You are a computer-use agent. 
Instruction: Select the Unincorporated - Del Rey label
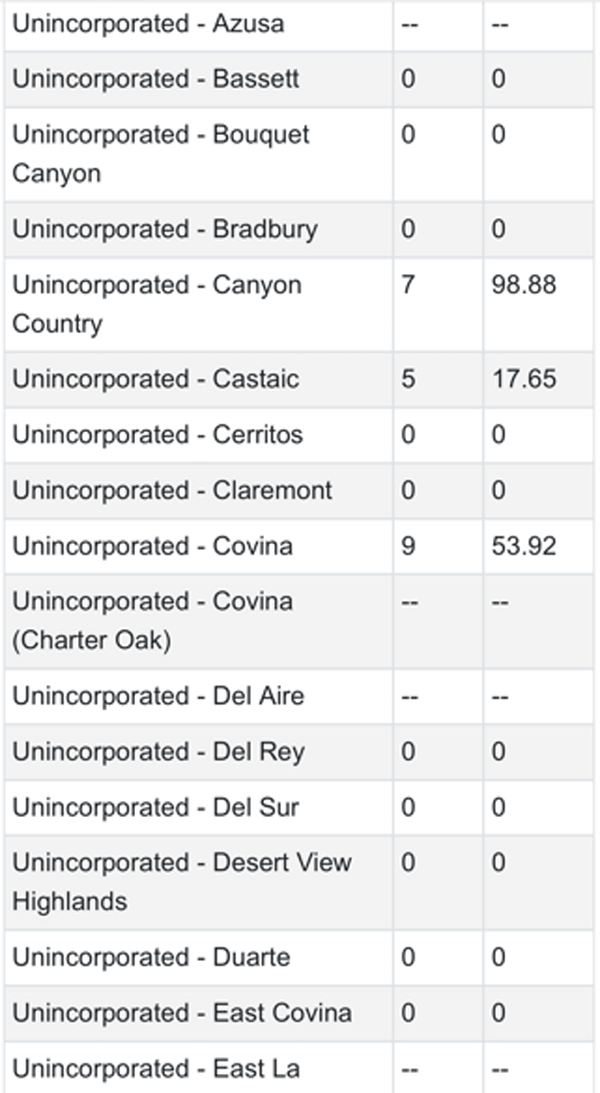coord(158,752)
